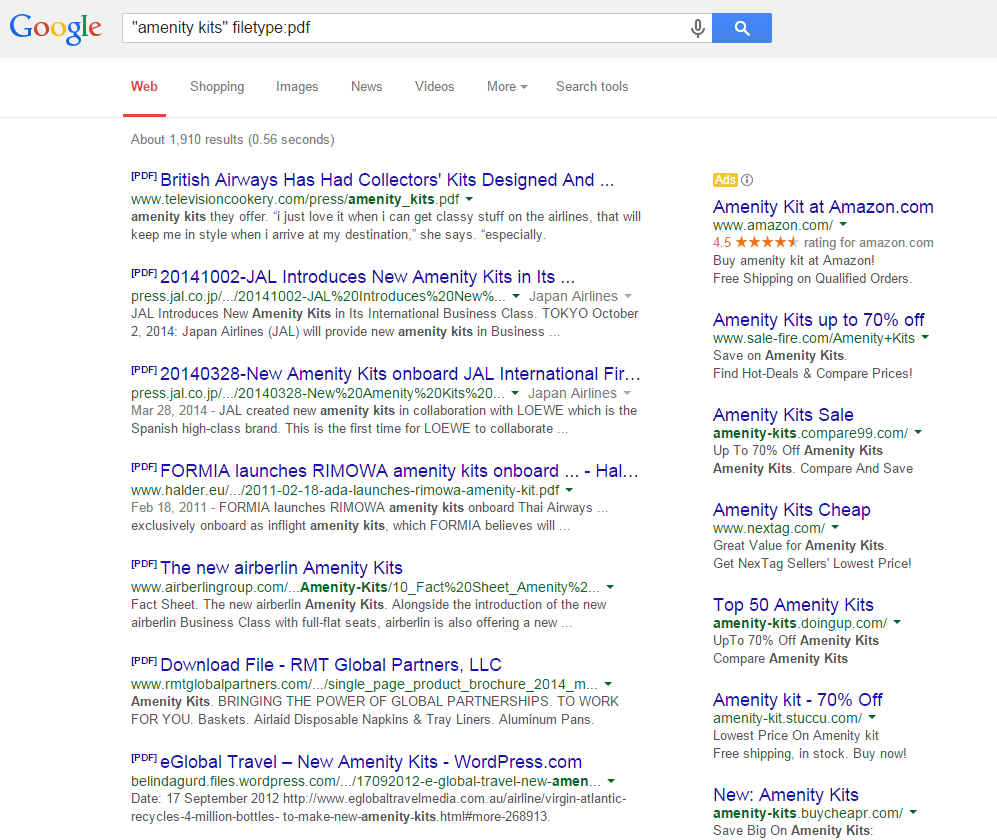Expand dropdown arrow beside nextag.com ad URL
This screenshot has width=997, height=840.
(835, 528)
